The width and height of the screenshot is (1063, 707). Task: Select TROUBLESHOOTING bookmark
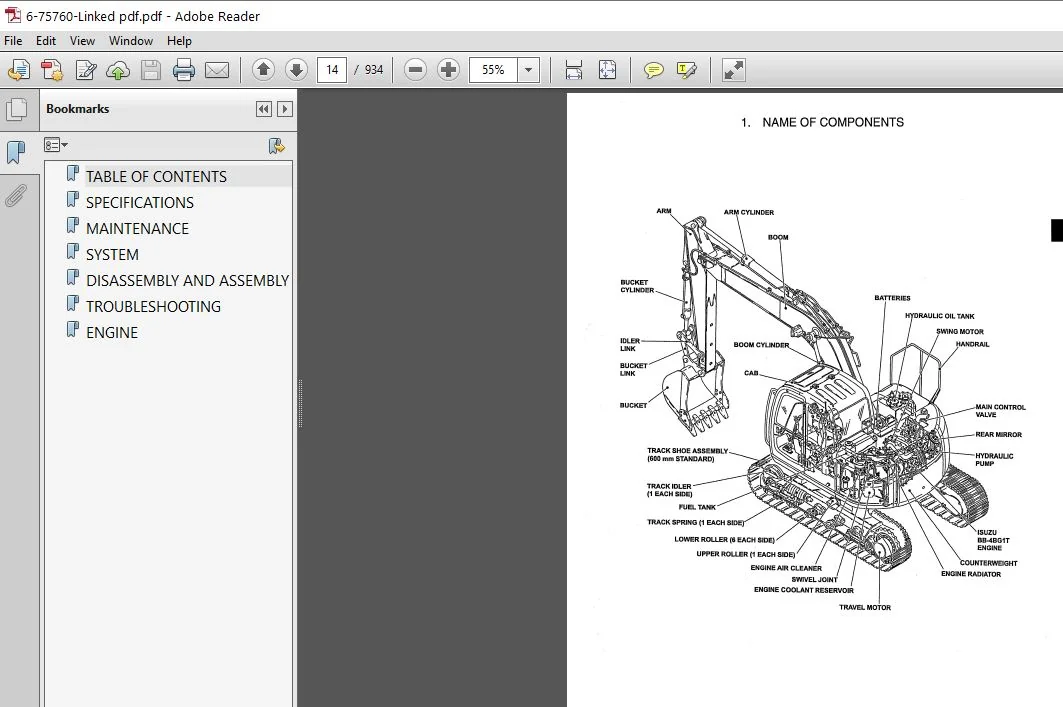(x=153, y=307)
